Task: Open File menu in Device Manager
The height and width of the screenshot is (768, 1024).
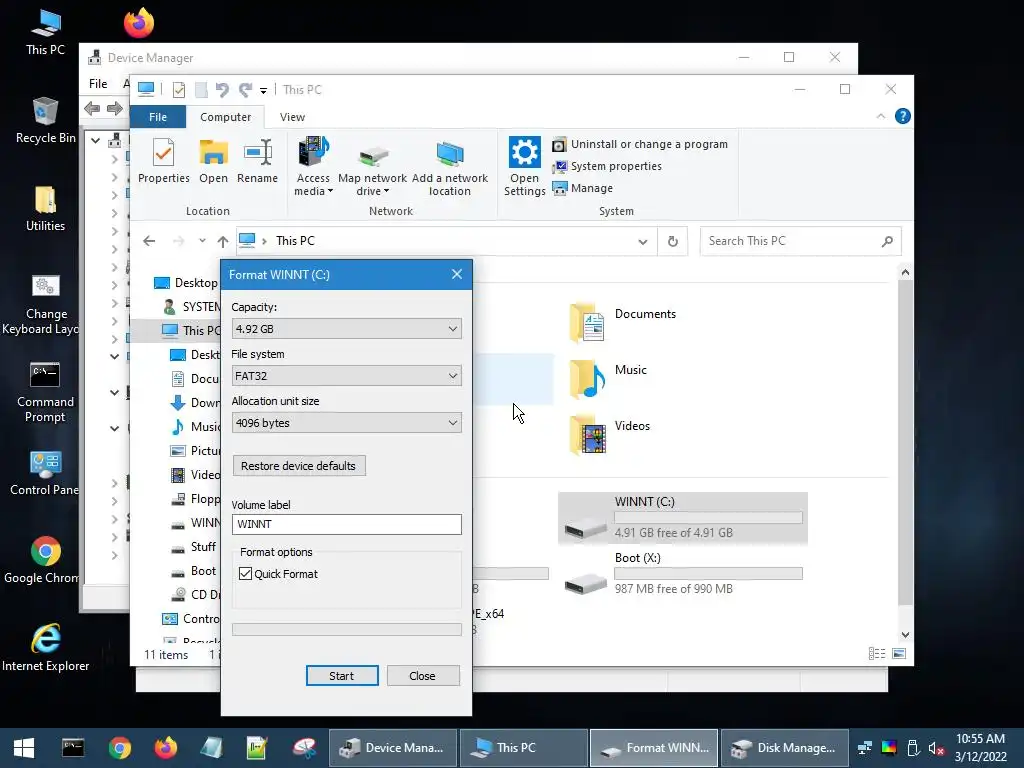Action: [x=98, y=84]
